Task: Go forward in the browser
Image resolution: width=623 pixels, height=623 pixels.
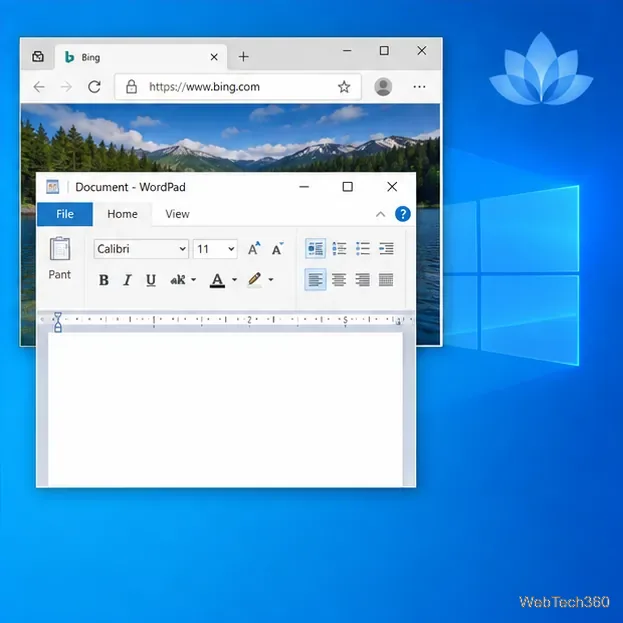Action: point(66,87)
